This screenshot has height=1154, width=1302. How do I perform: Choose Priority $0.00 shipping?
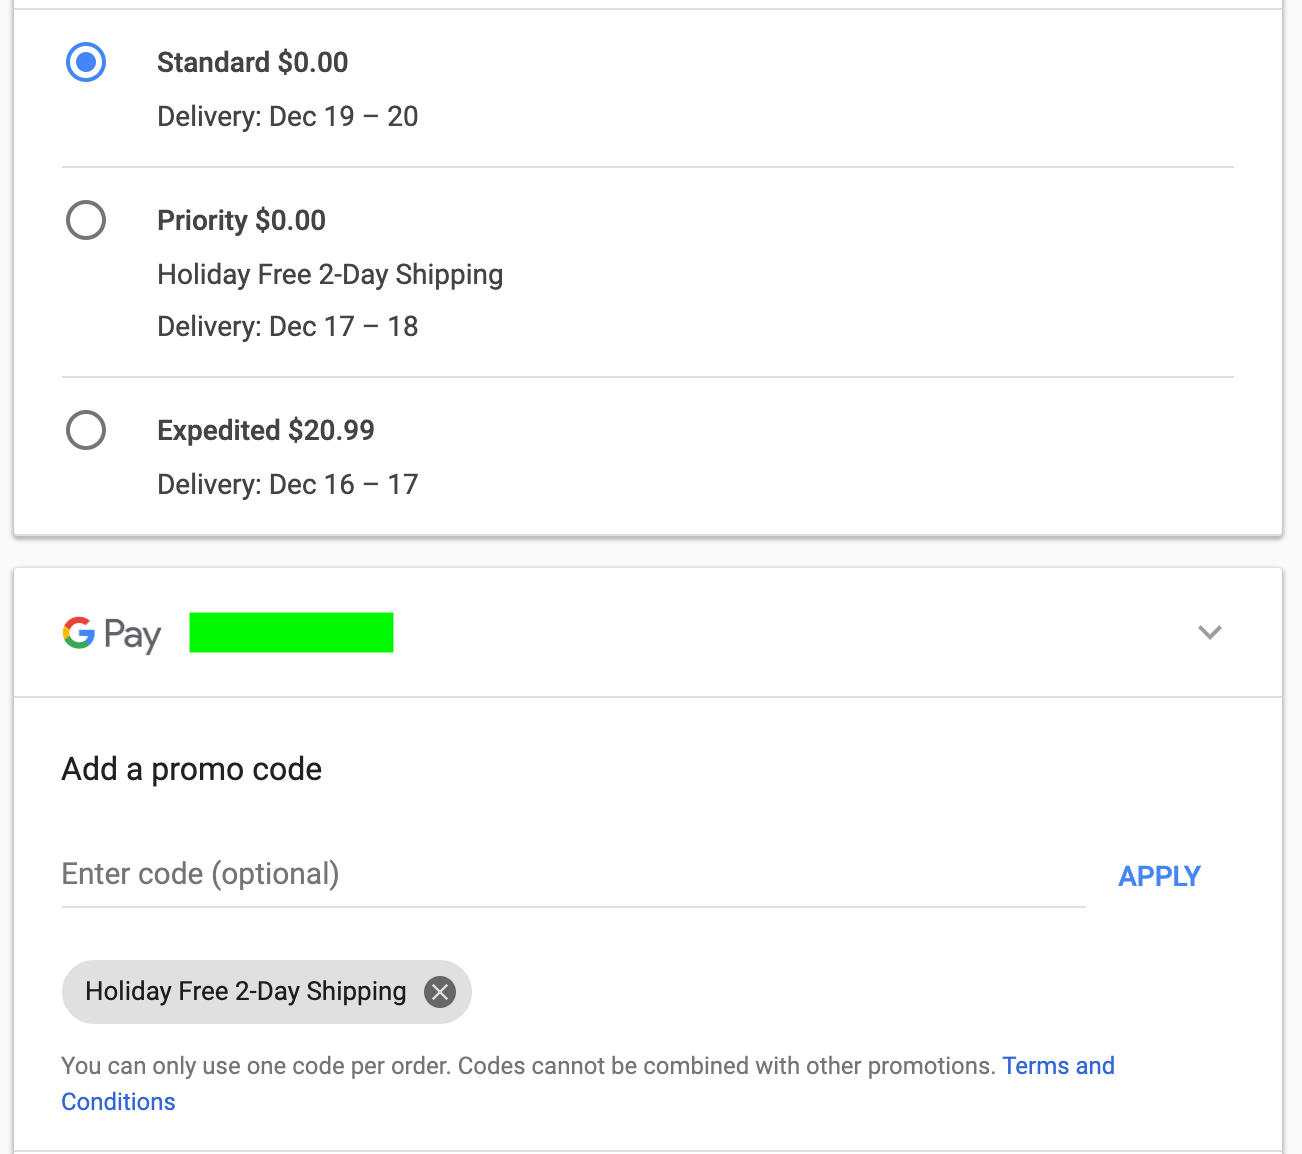(86, 220)
